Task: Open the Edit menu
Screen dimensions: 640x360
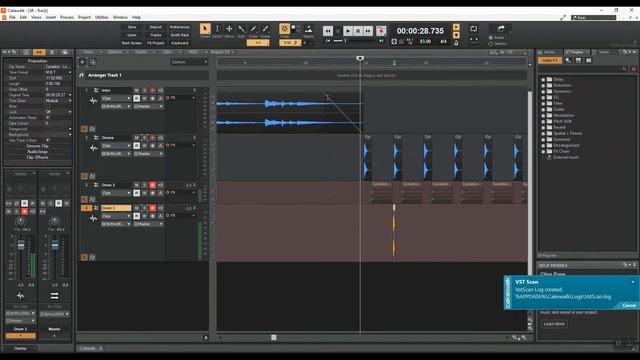Action: point(23,18)
